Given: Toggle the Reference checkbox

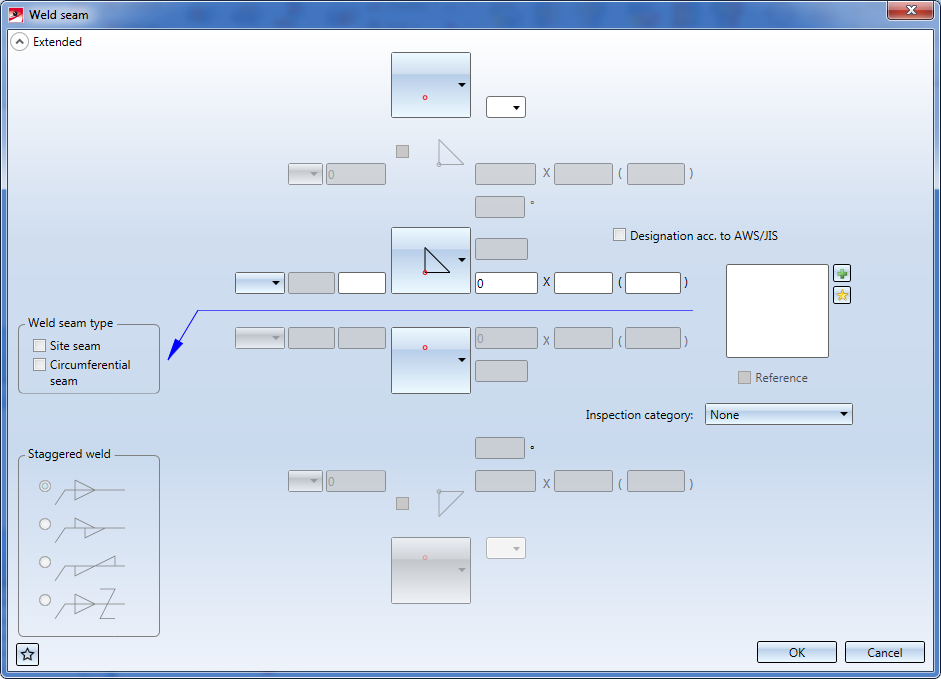Looking at the screenshot, I should pos(744,378).
